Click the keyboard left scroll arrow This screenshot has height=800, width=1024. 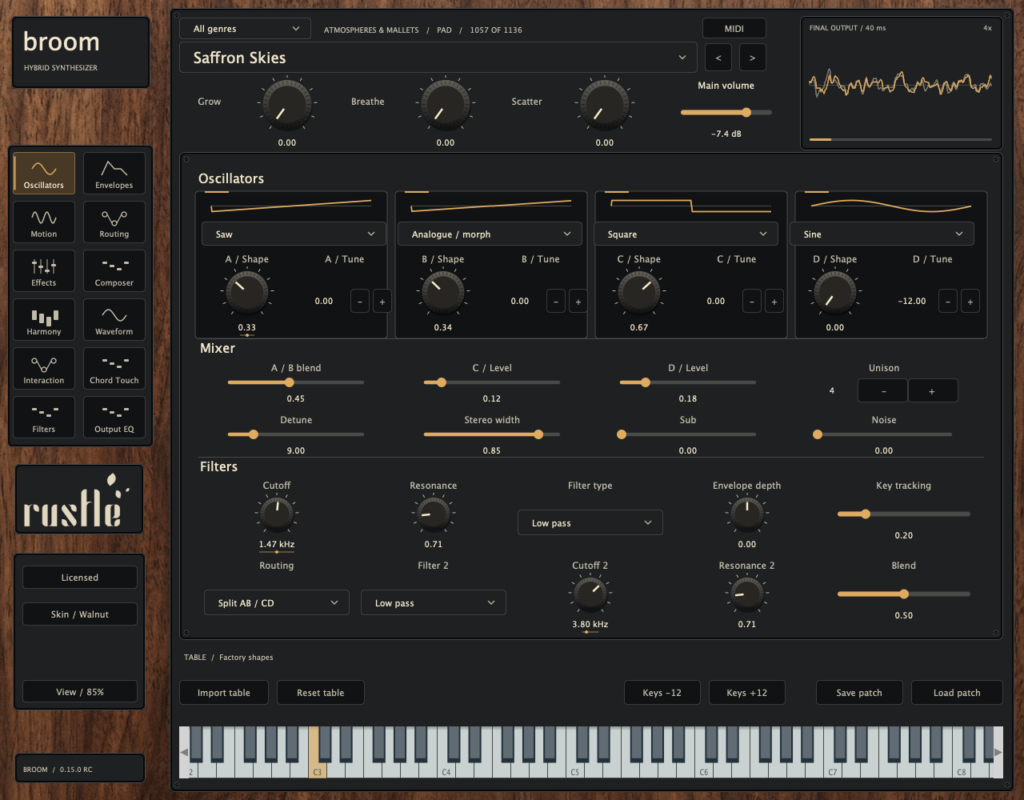tap(184, 752)
